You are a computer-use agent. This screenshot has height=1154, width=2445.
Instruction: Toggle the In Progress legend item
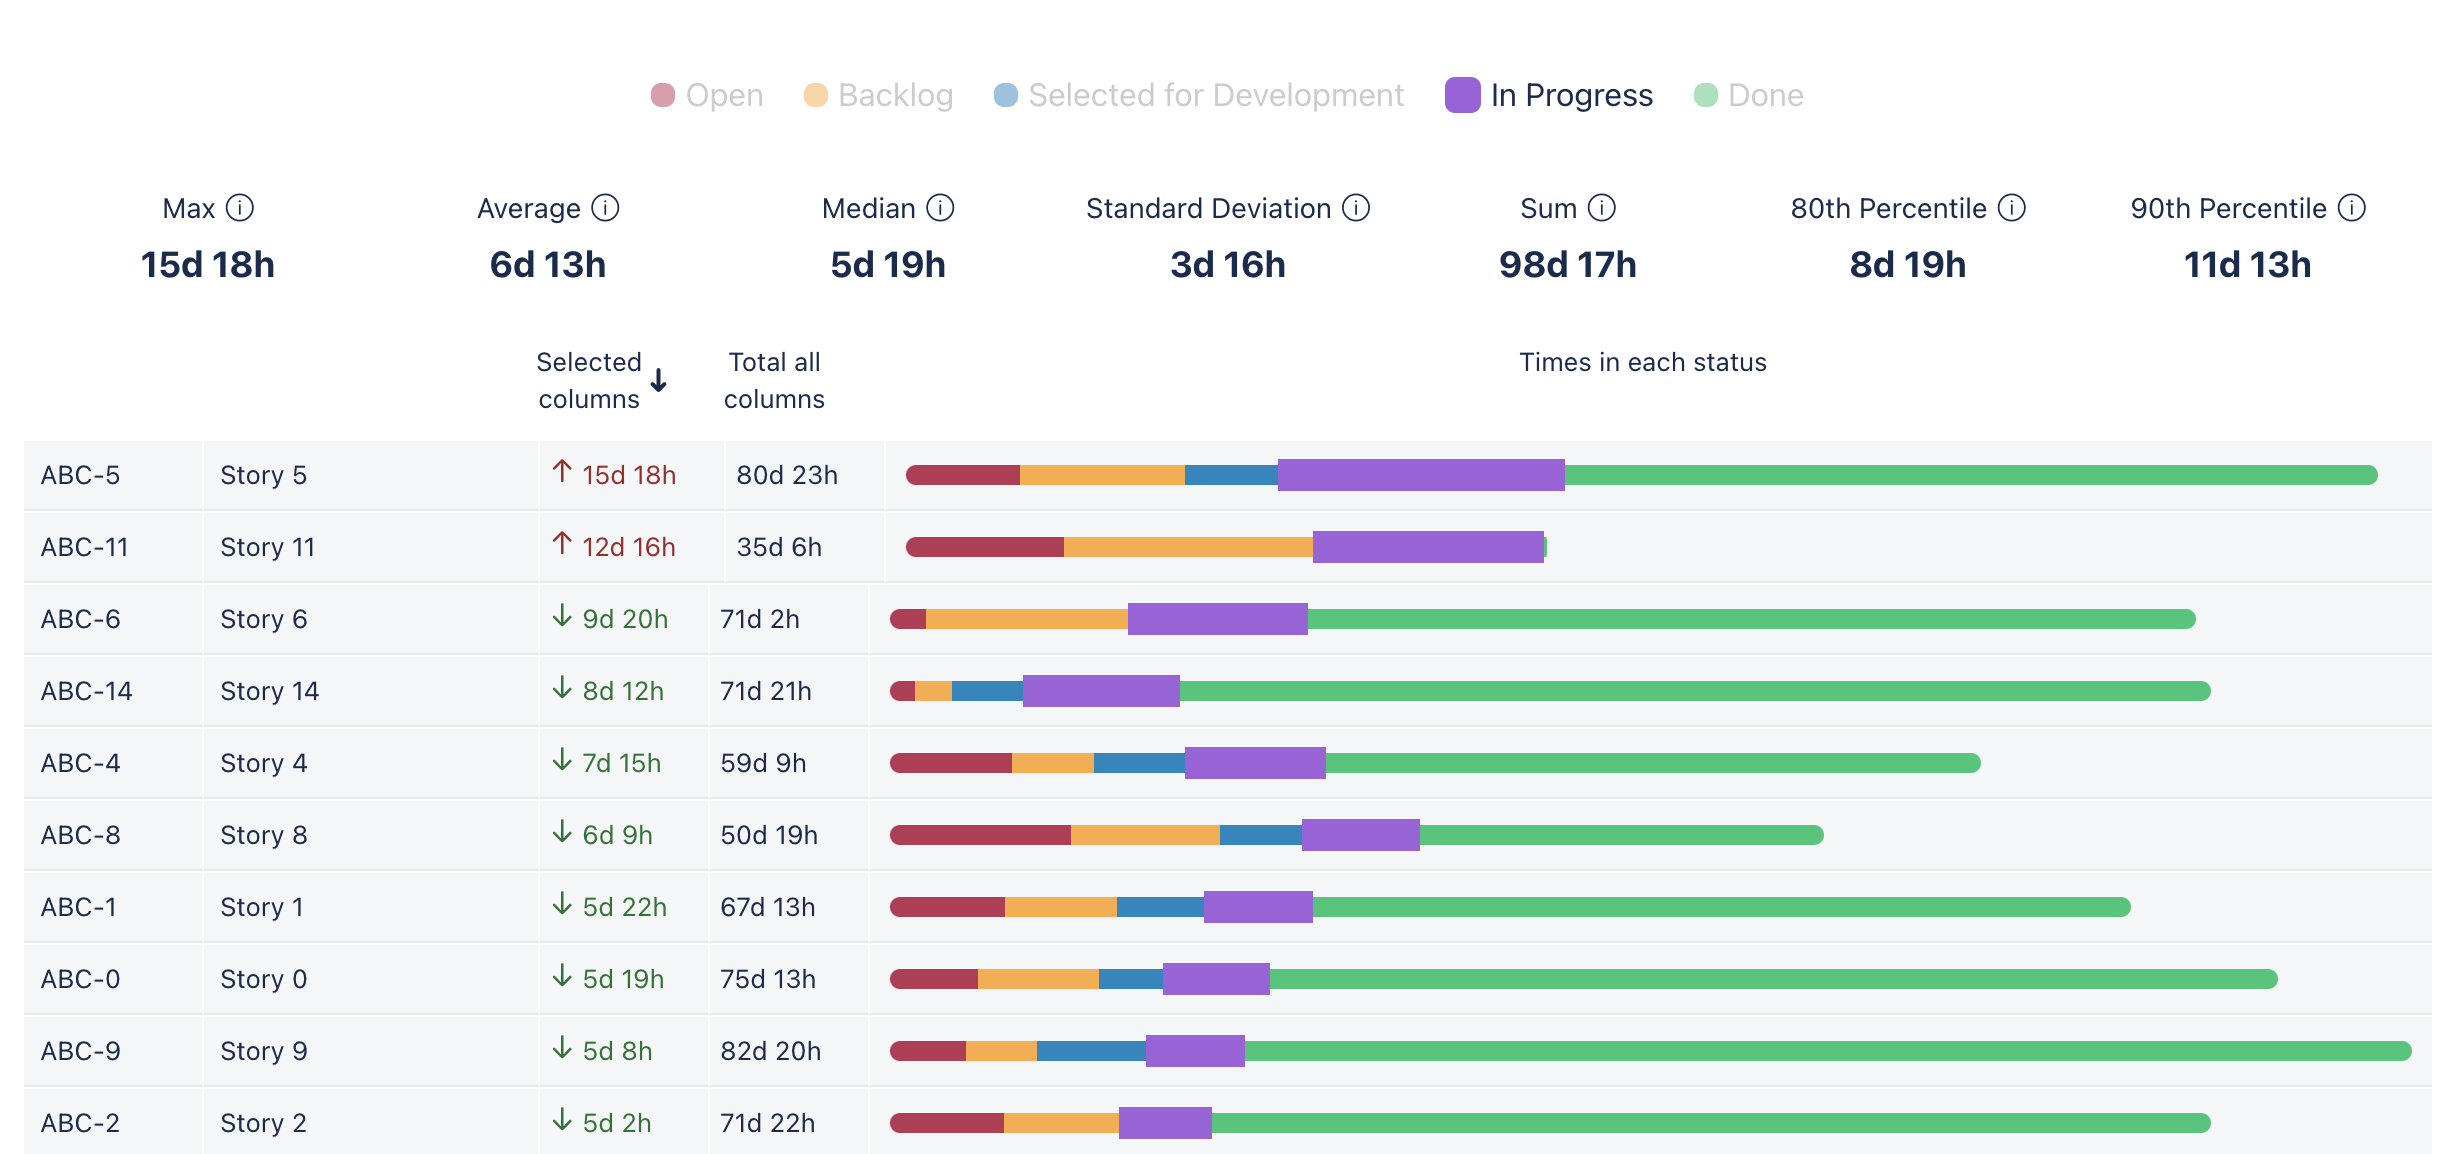1549,95
